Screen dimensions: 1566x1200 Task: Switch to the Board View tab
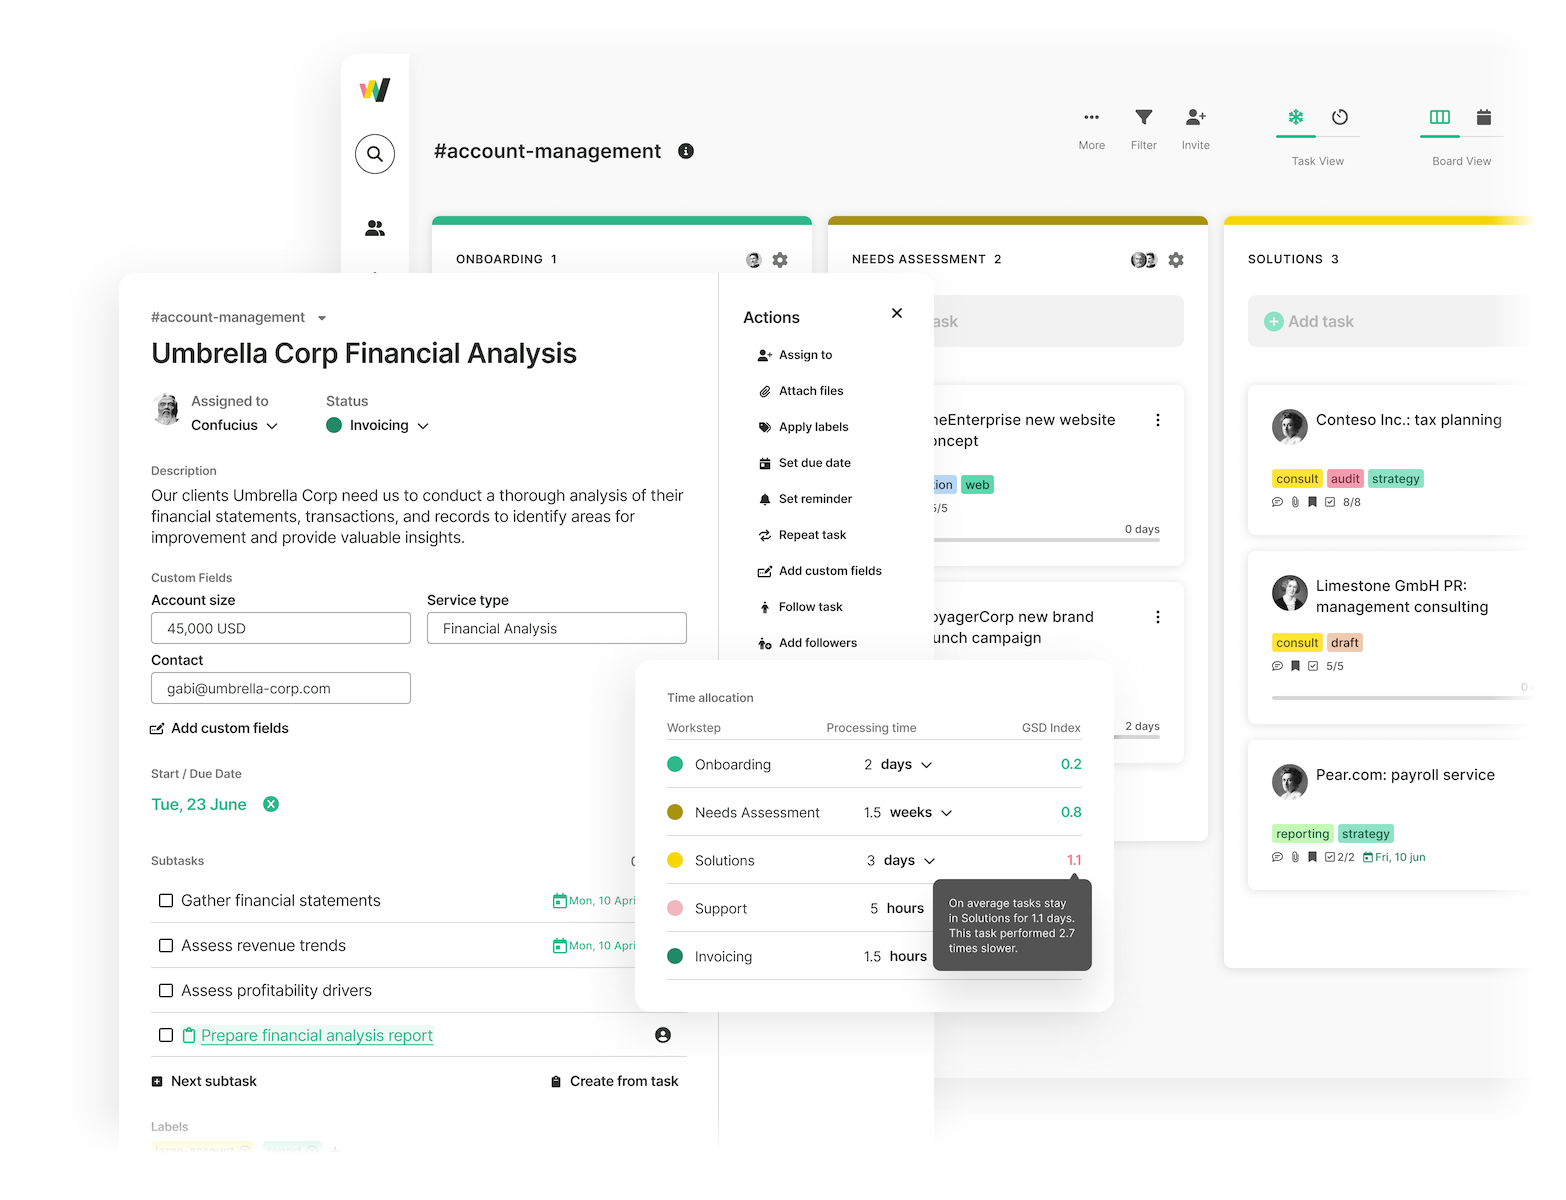click(x=1440, y=118)
